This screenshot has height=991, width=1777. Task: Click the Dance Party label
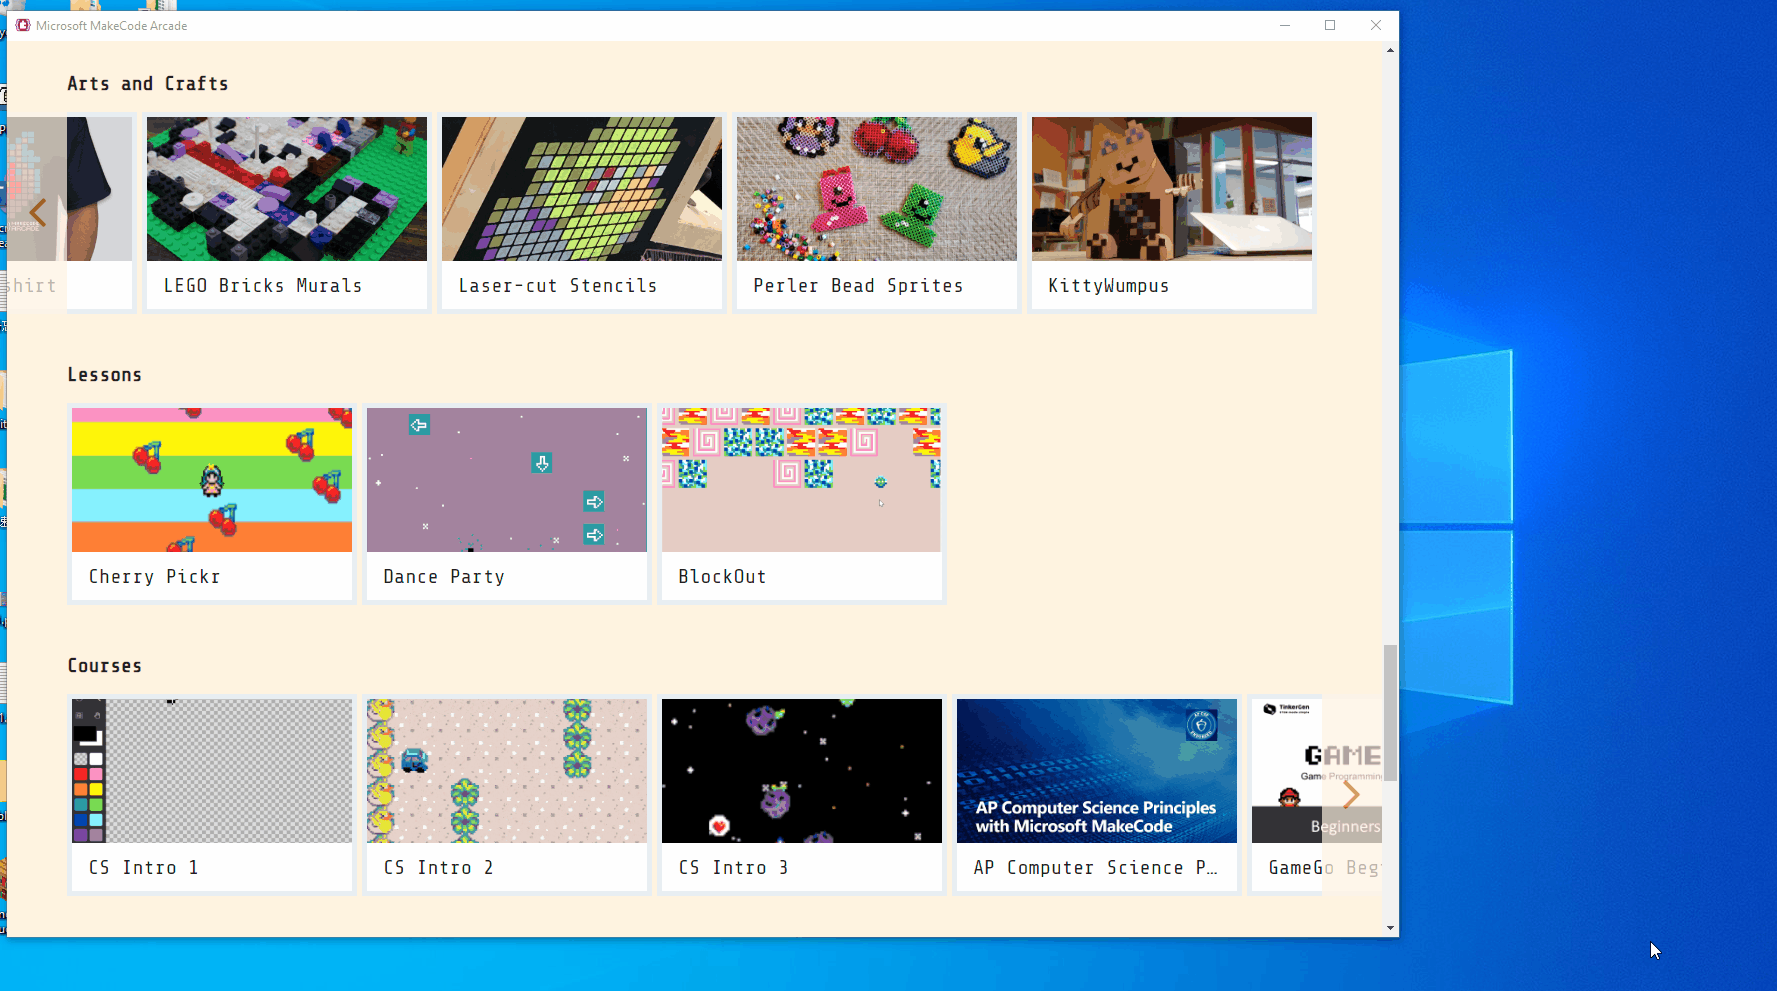[x=444, y=577]
